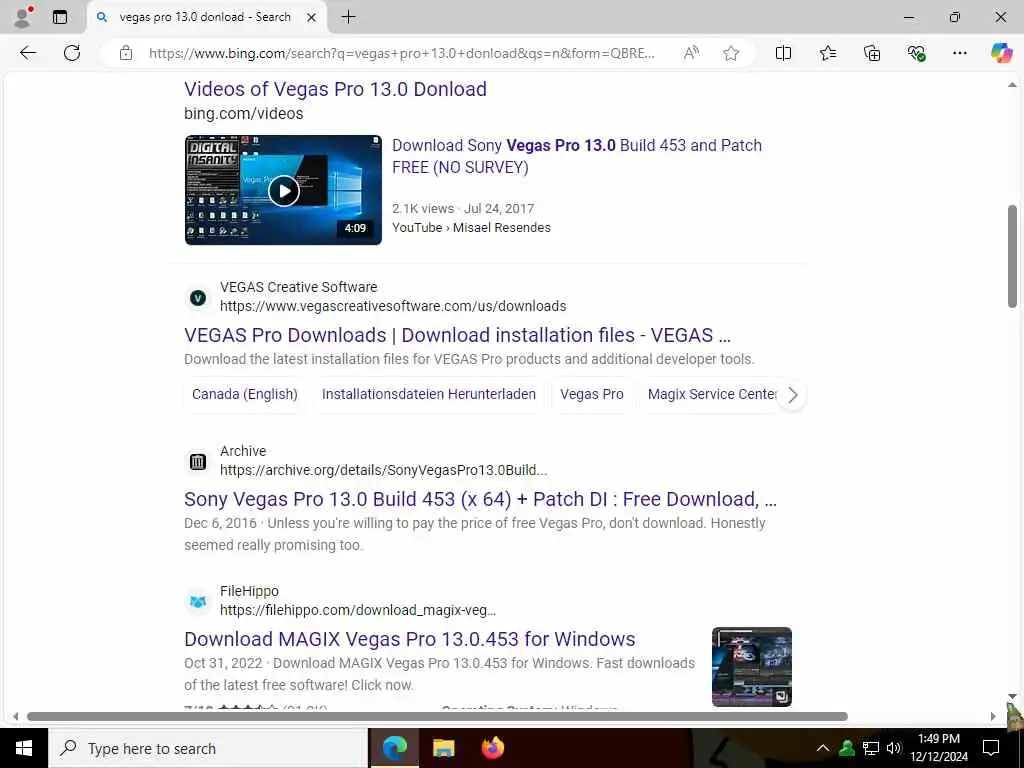Screen dimensions: 1024x768
Task: Expand more sublinks with right chevron
Action: tap(792, 395)
